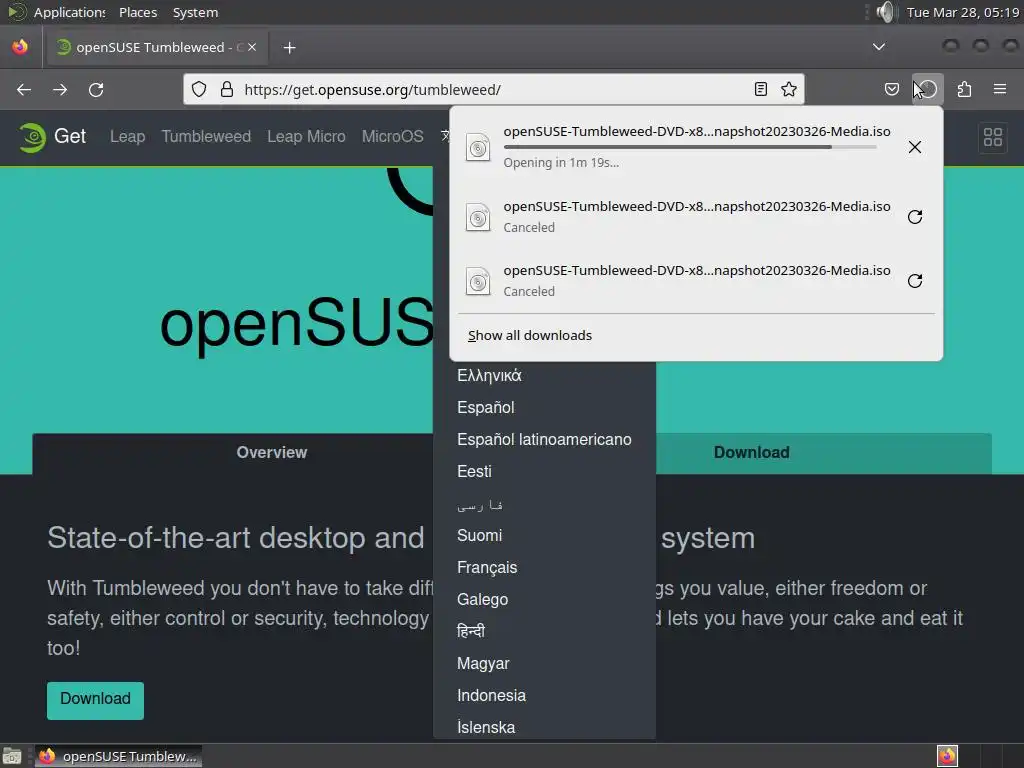1024x768 pixels.
Task: Expand the list all tabs chevron
Action: pos(879,47)
